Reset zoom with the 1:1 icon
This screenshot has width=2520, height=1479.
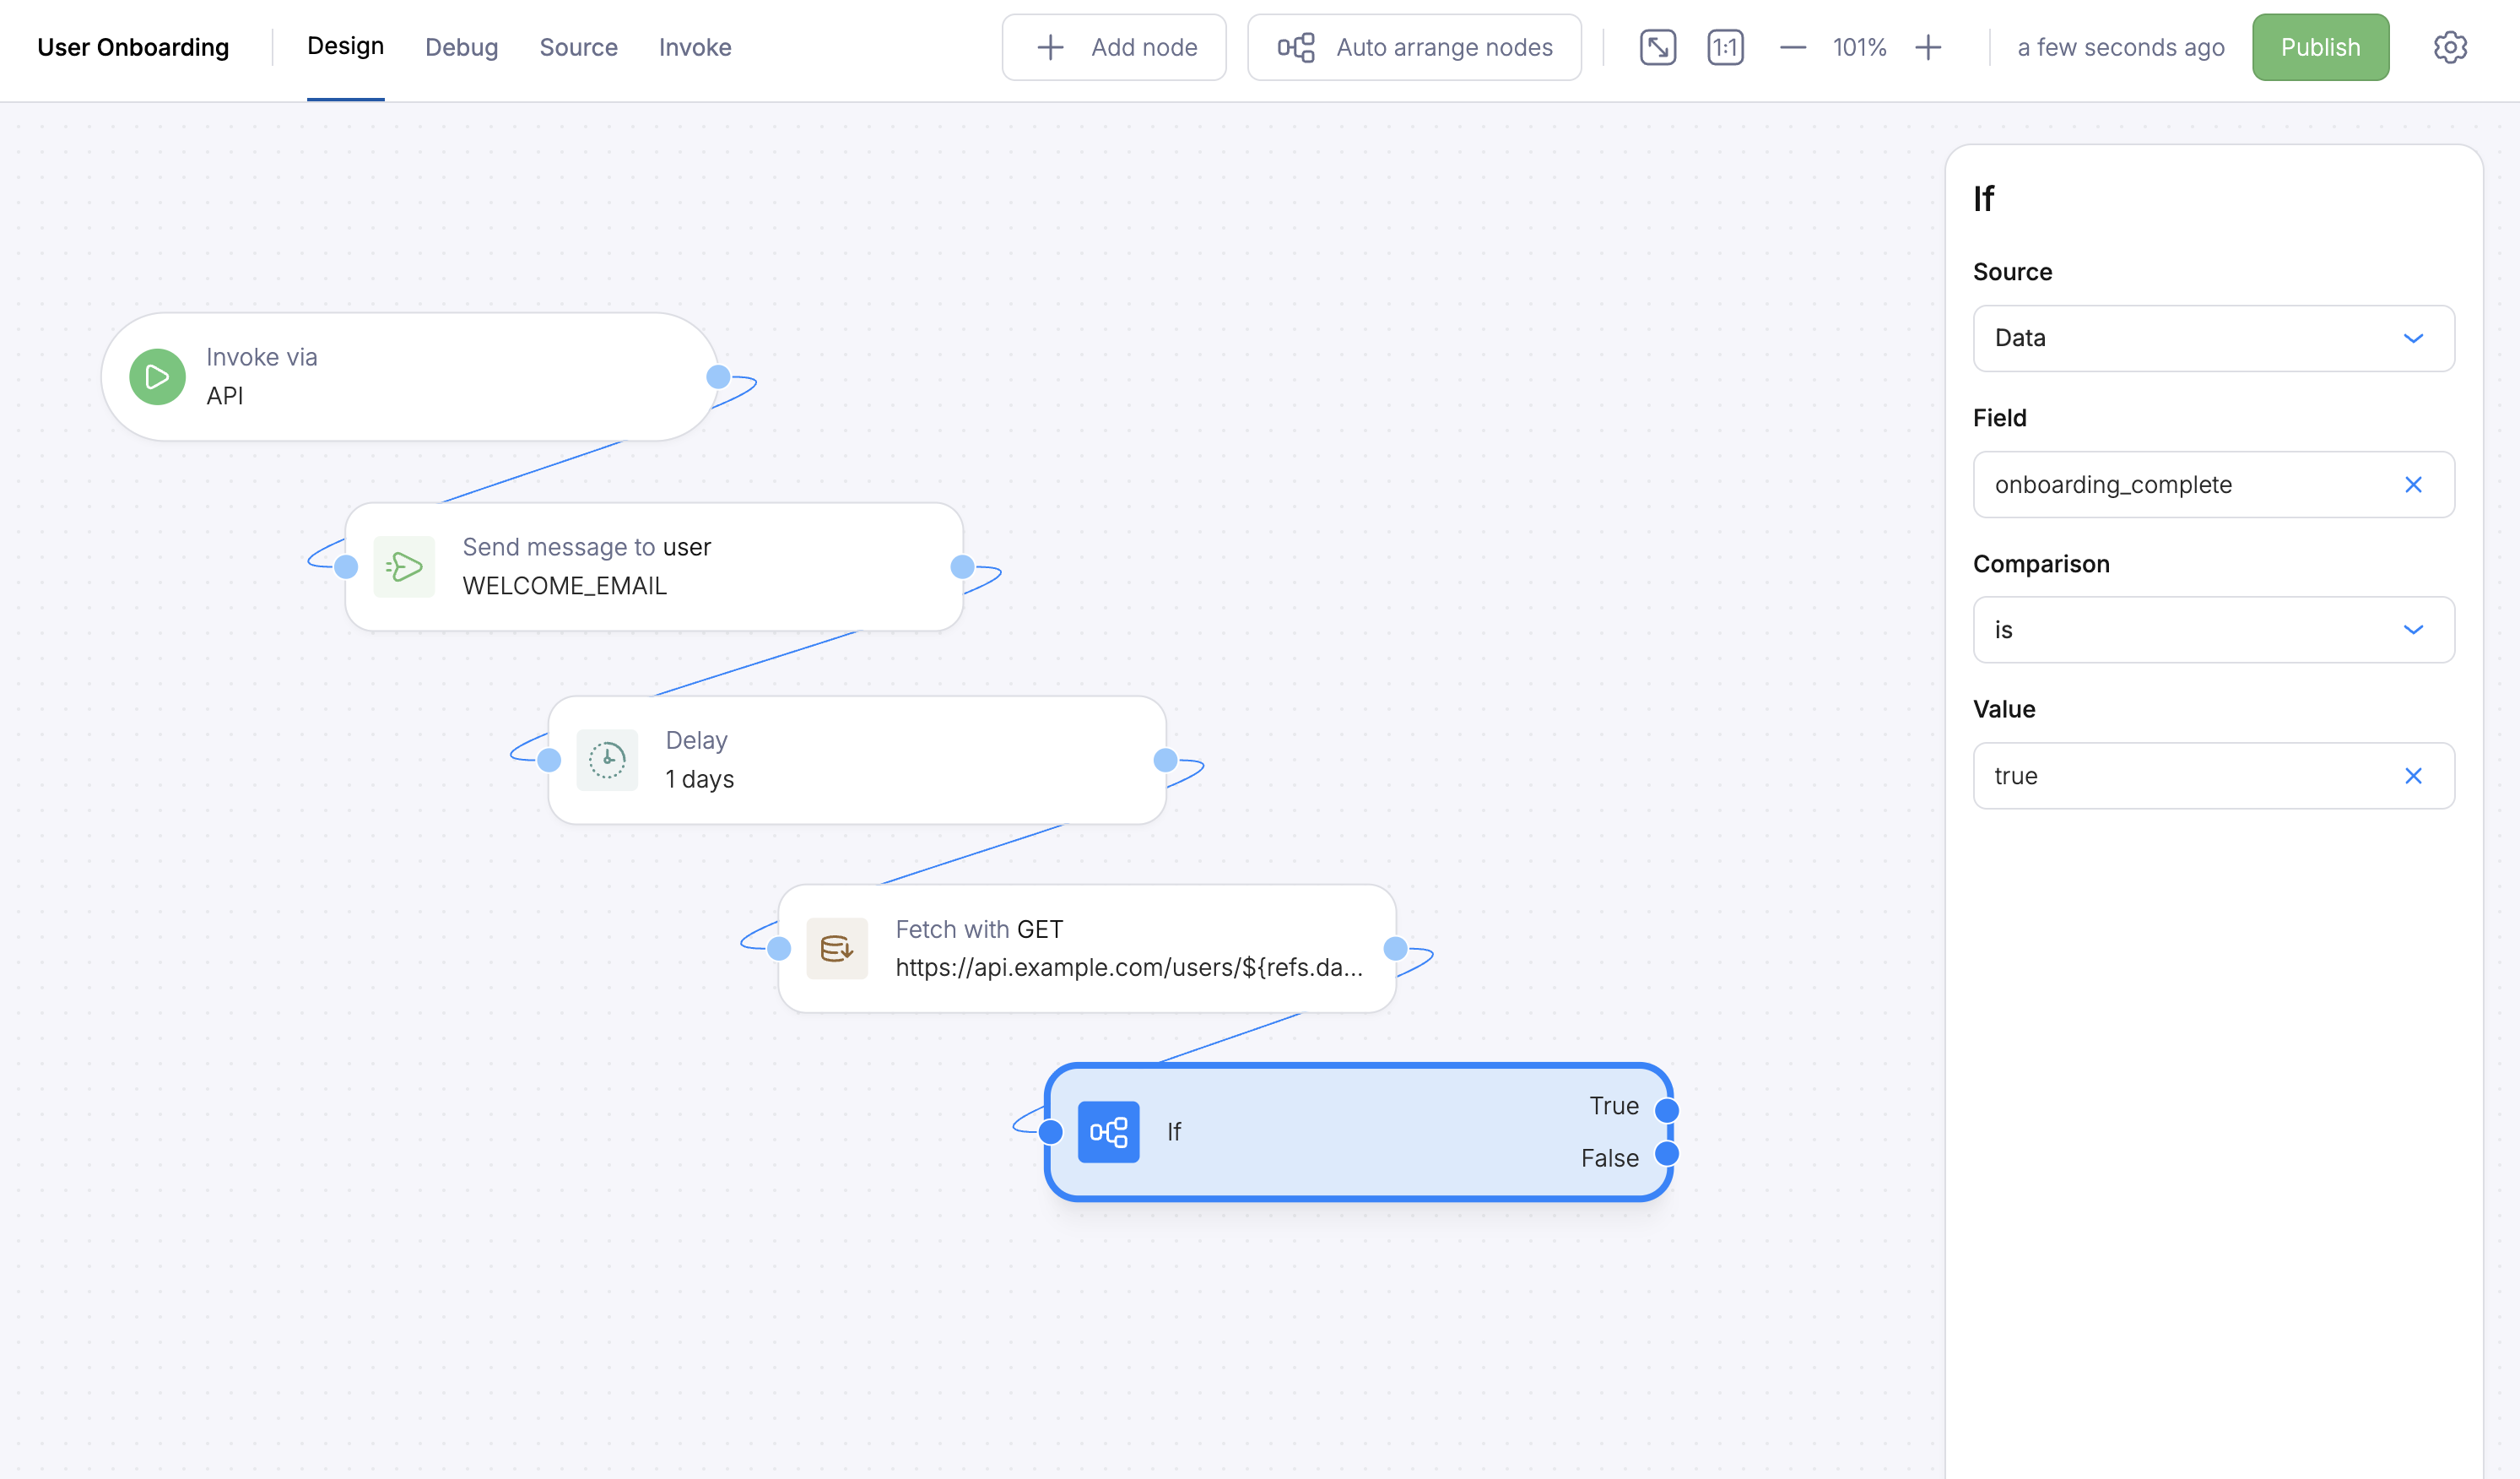[1725, 47]
